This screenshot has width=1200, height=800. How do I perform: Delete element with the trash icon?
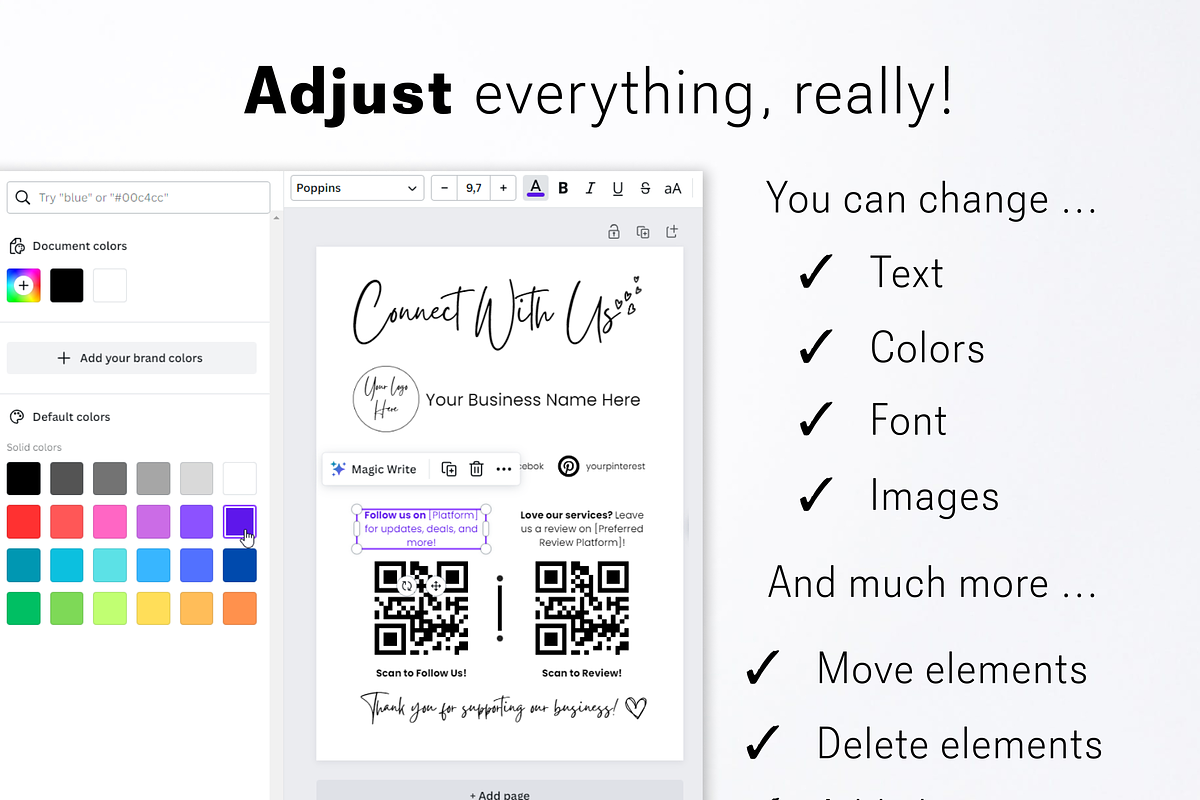coord(476,469)
